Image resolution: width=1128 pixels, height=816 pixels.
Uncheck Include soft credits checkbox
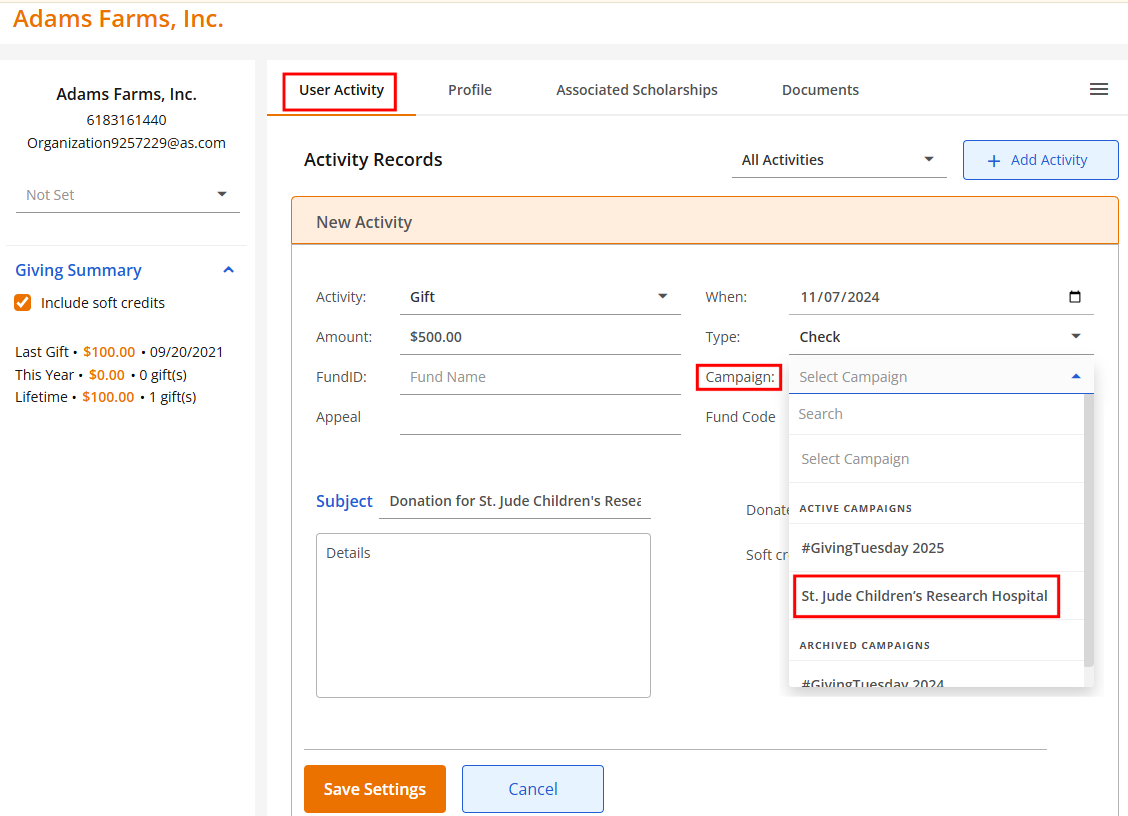[22, 303]
